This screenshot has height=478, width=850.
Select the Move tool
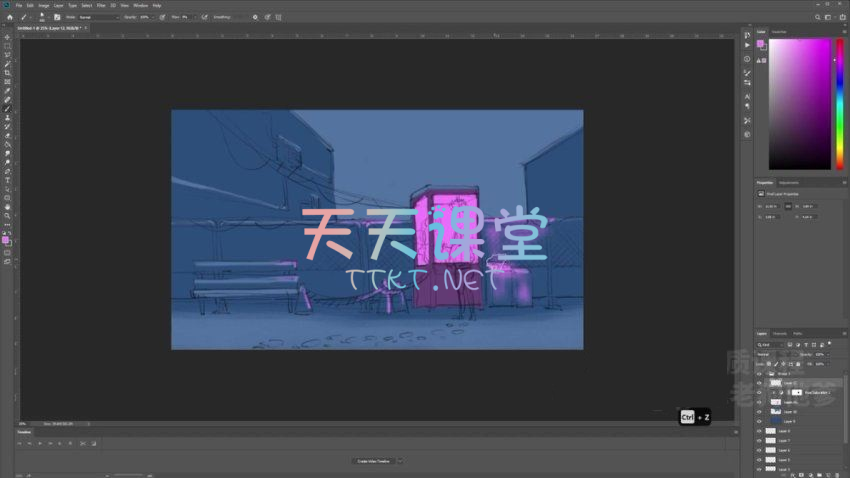[x=7, y=37]
